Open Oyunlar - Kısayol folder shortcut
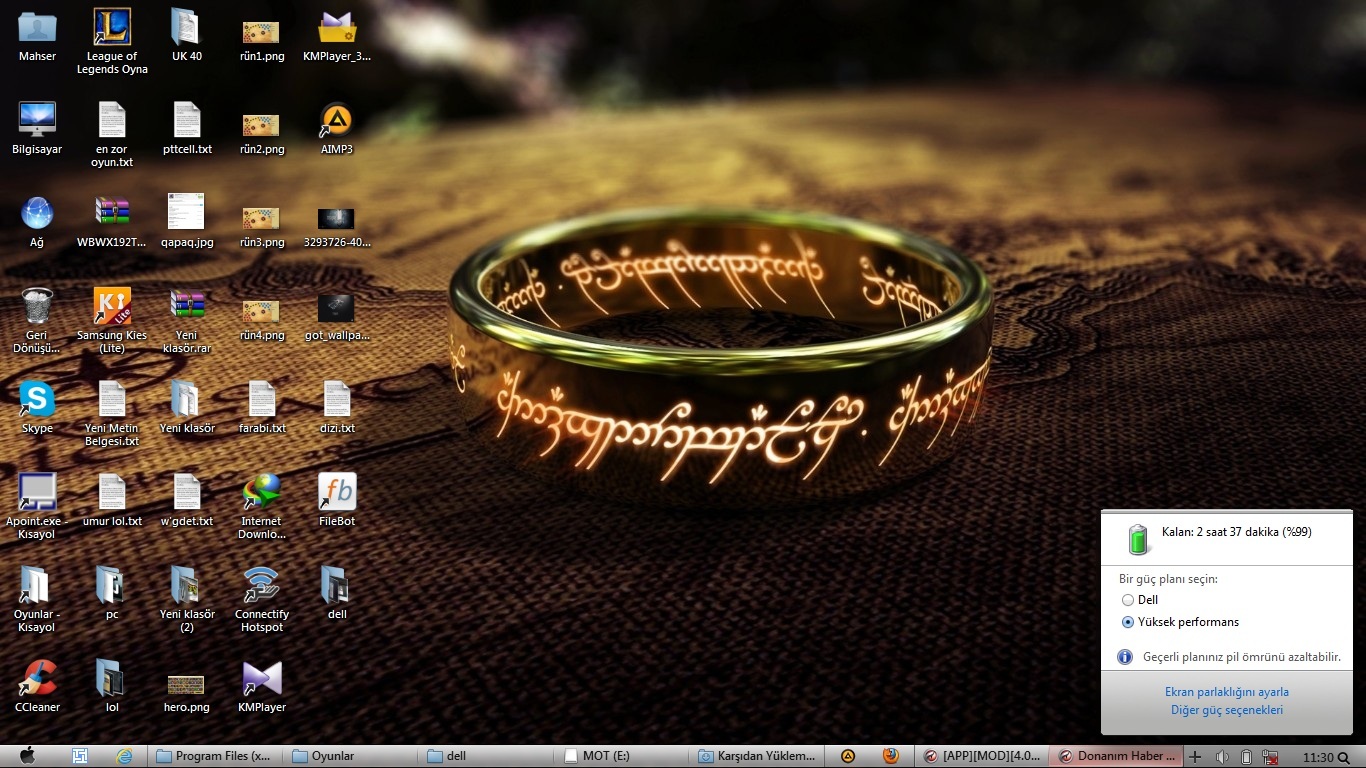The height and width of the screenshot is (768, 1366). point(37,600)
